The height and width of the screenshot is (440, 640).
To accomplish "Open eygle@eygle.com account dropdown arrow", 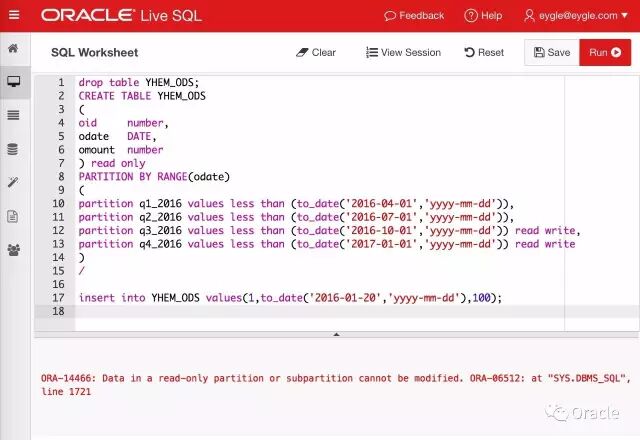I will pos(624,16).
